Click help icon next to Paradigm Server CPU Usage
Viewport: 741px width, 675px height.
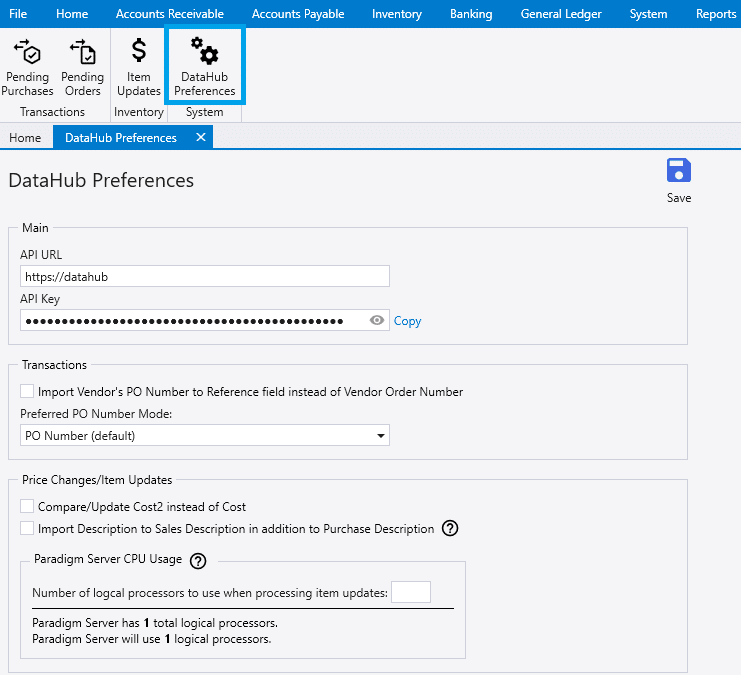pos(198,561)
